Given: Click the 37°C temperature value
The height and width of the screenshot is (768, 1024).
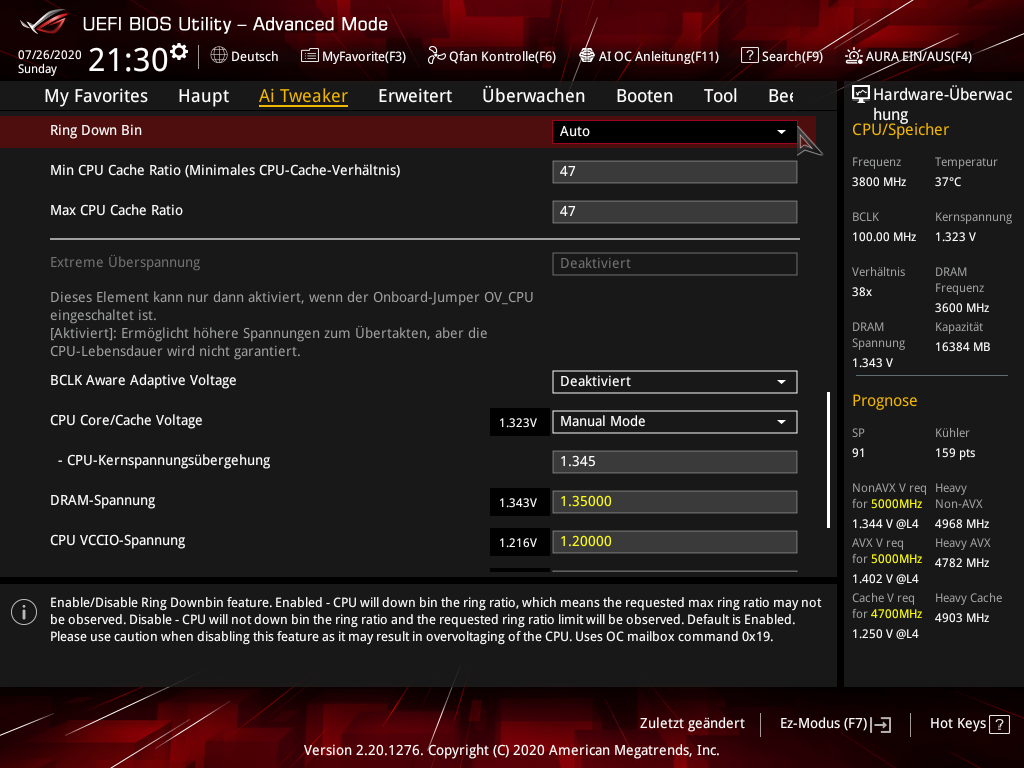Looking at the screenshot, I should pyautogui.click(x=948, y=182).
